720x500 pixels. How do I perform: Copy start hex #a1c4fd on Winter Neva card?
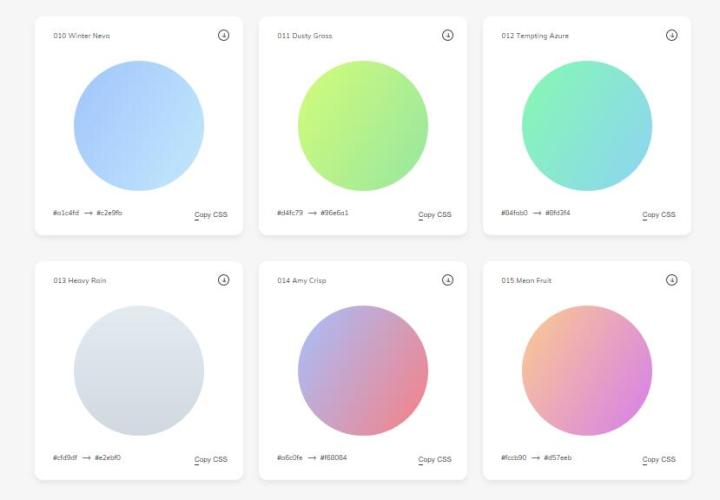point(66,213)
